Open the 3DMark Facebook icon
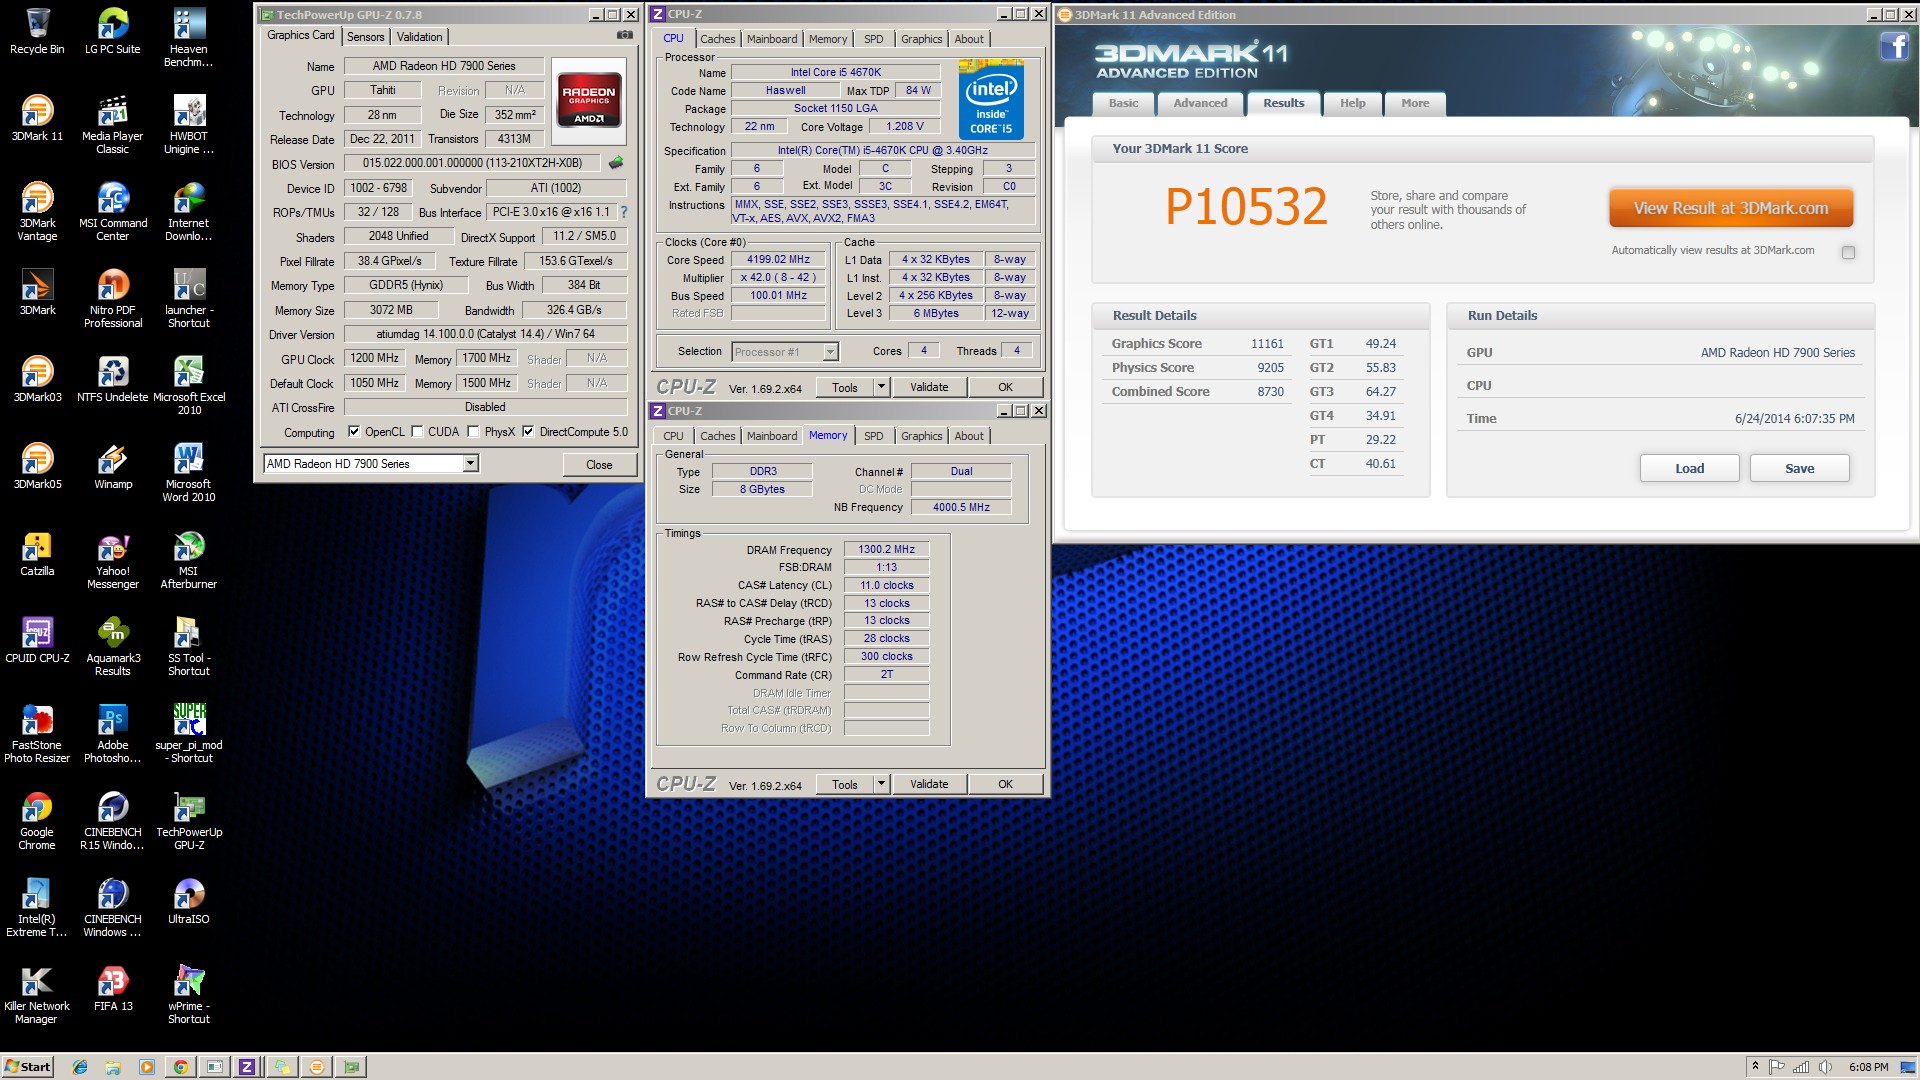 coord(1894,46)
